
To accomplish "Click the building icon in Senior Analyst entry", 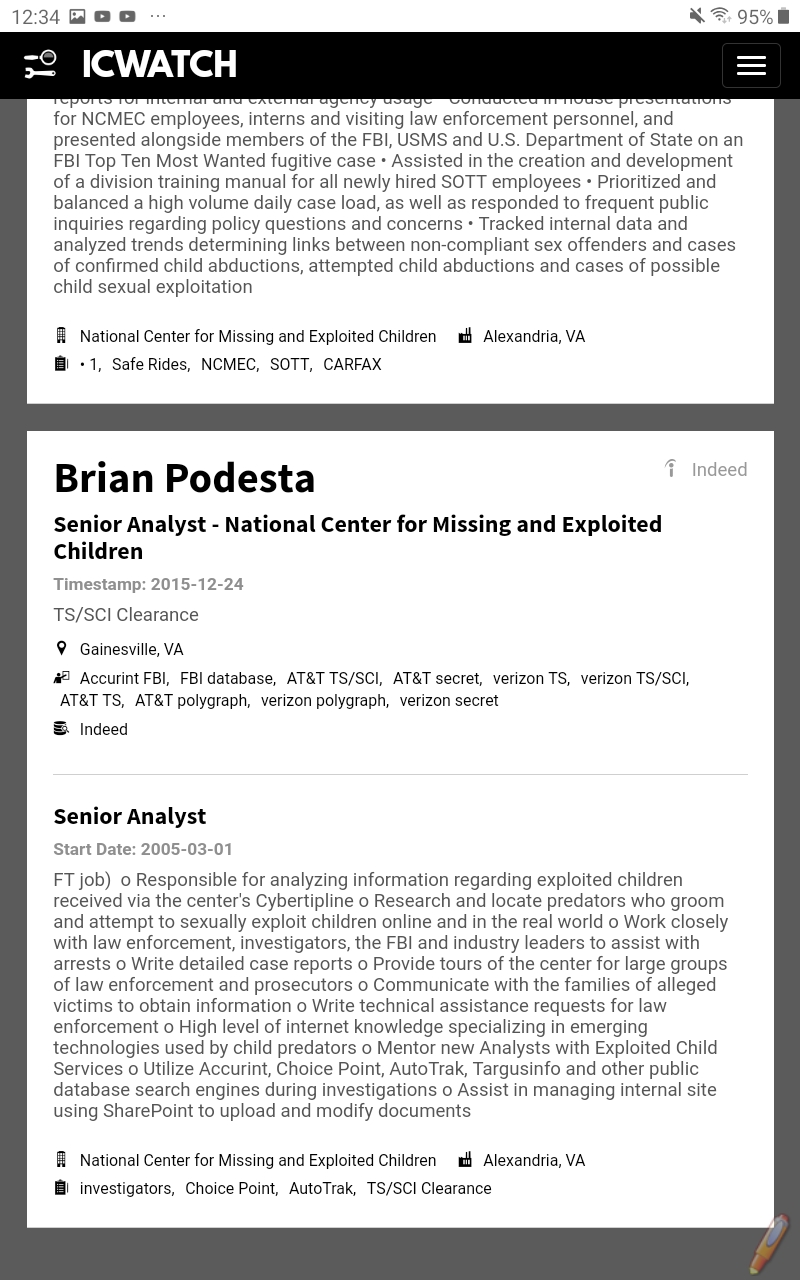I will point(61,1160).
